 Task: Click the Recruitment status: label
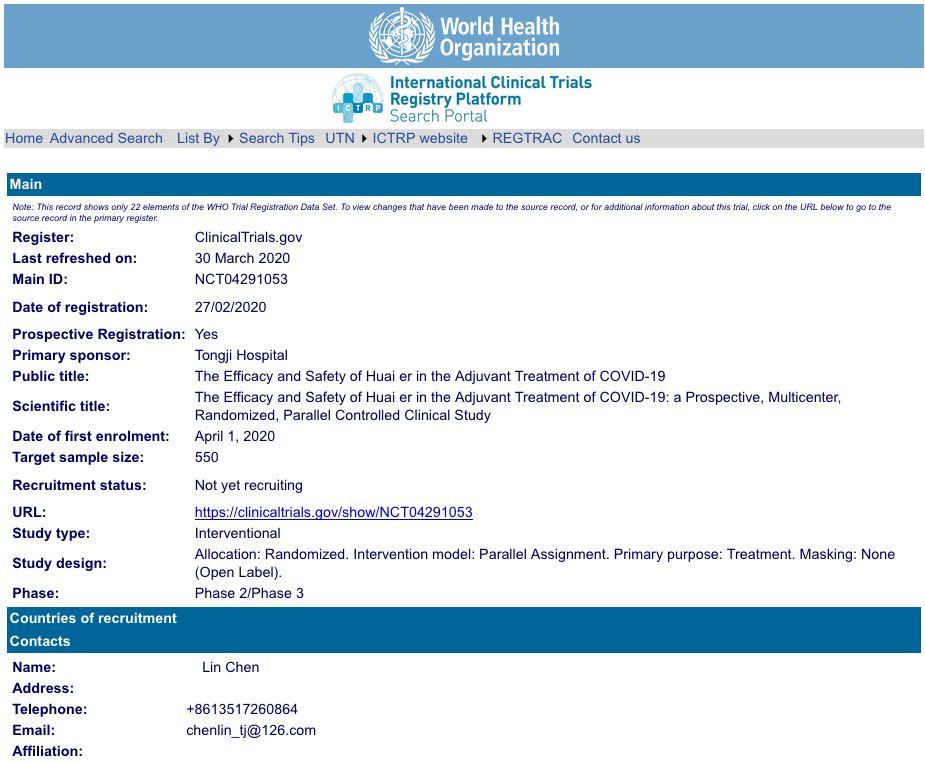[x=79, y=485]
